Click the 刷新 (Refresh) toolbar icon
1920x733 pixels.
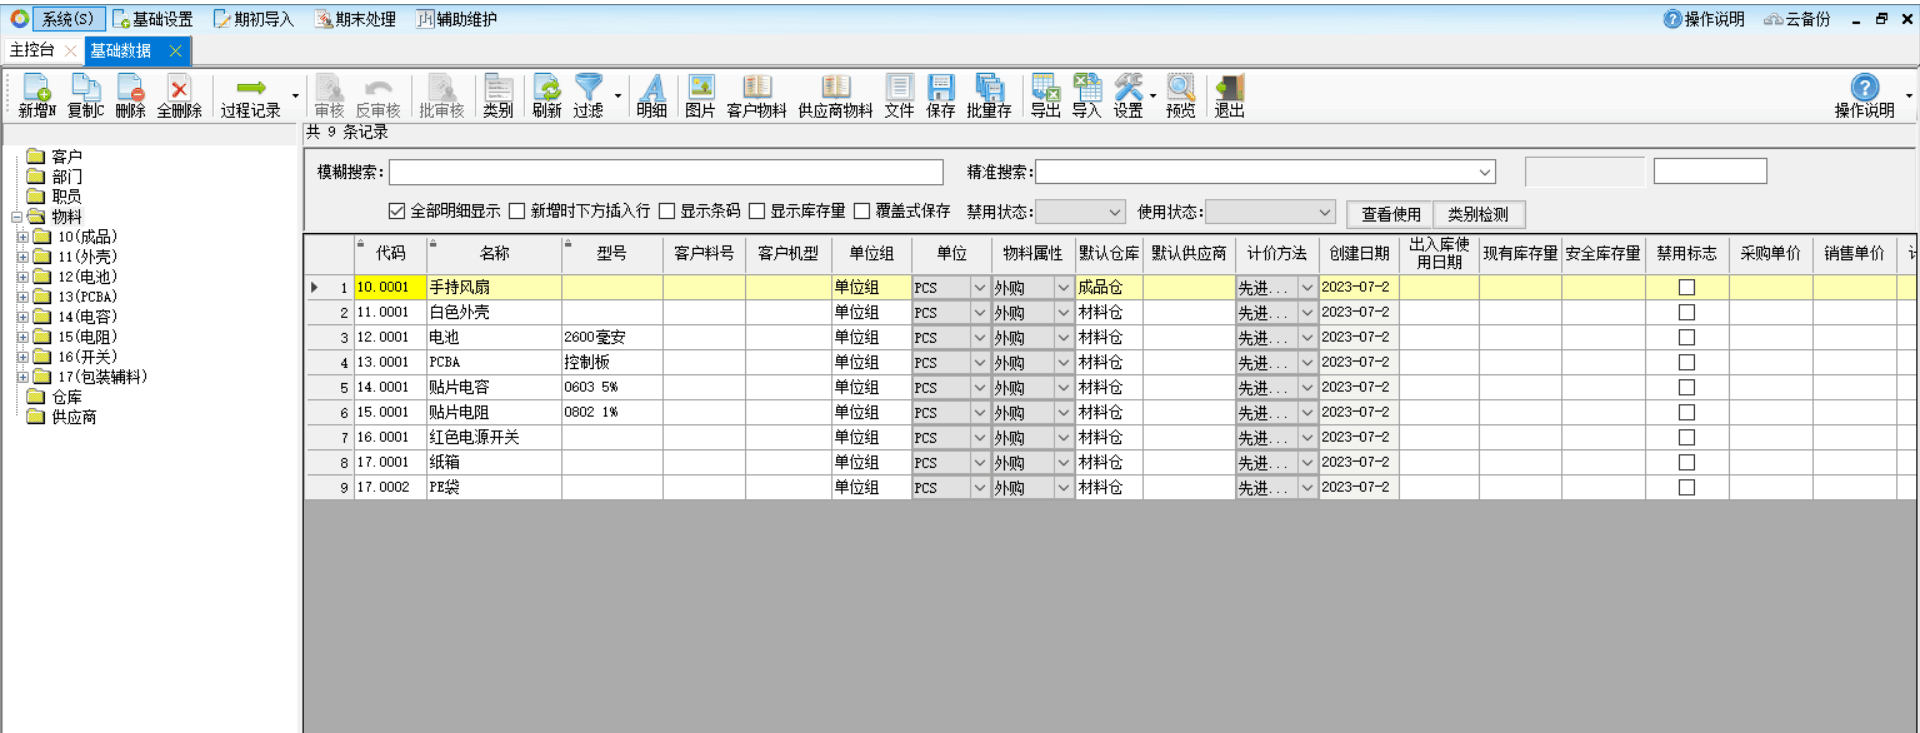[546, 95]
